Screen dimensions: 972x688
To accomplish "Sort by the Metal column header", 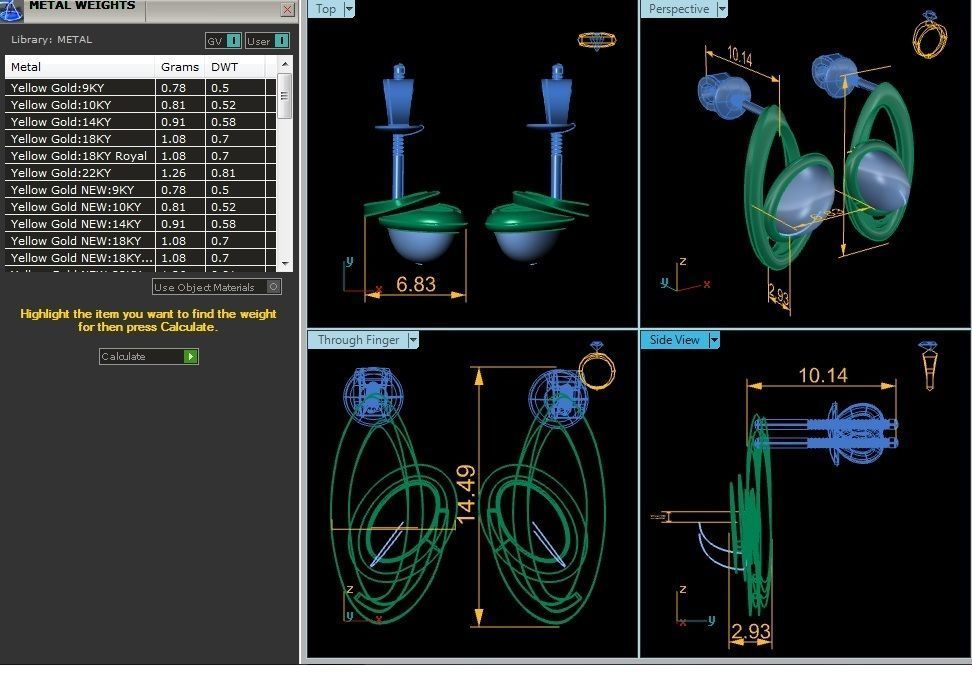I will pyautogui.click(x=80, y=67).
